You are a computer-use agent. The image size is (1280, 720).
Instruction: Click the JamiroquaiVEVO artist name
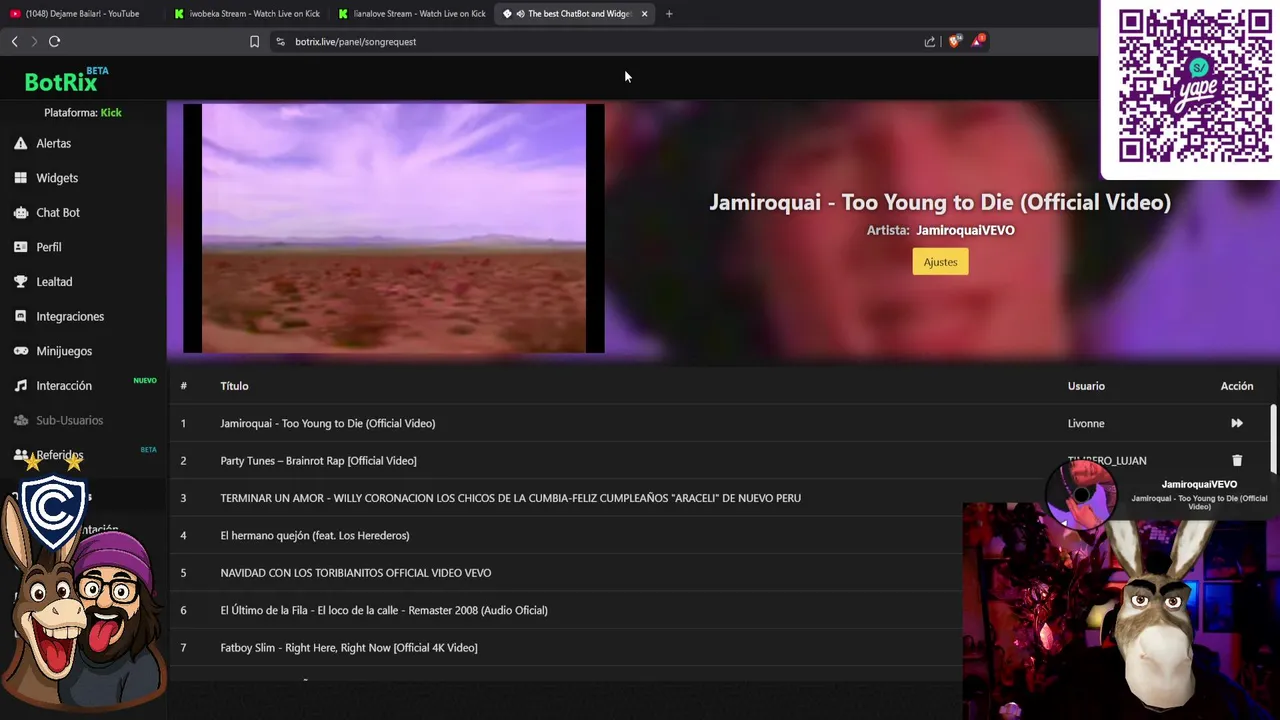[965, 230]
